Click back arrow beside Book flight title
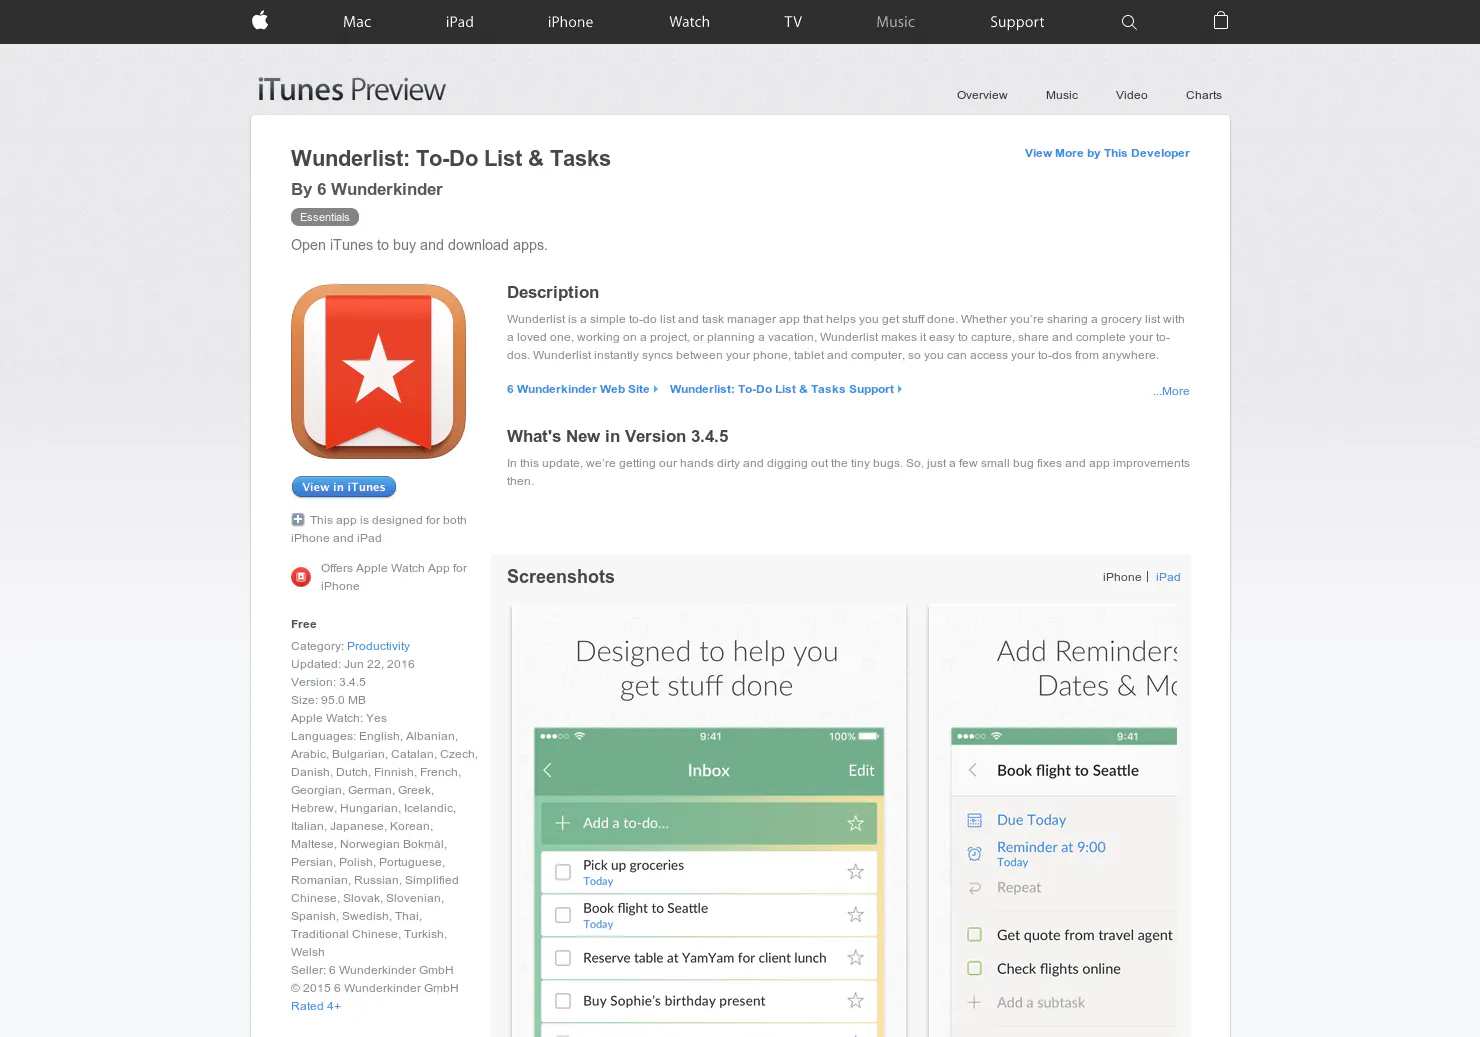The image size is (1480, 1037). [x=973, y=770]
